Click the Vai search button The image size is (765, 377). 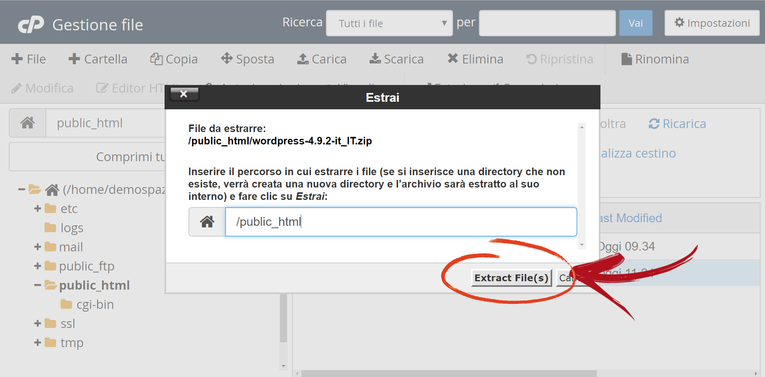click(x=635, y=23)
